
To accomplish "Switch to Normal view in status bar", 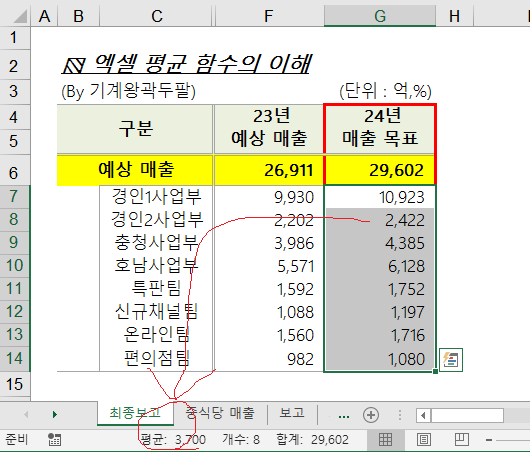I will pos(385,440).
